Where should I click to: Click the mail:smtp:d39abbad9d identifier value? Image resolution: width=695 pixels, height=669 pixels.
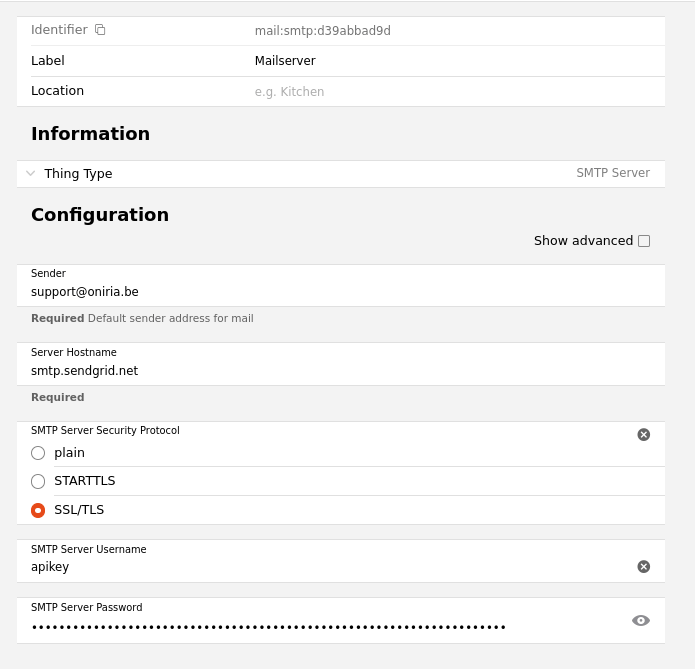coord(323,31)
